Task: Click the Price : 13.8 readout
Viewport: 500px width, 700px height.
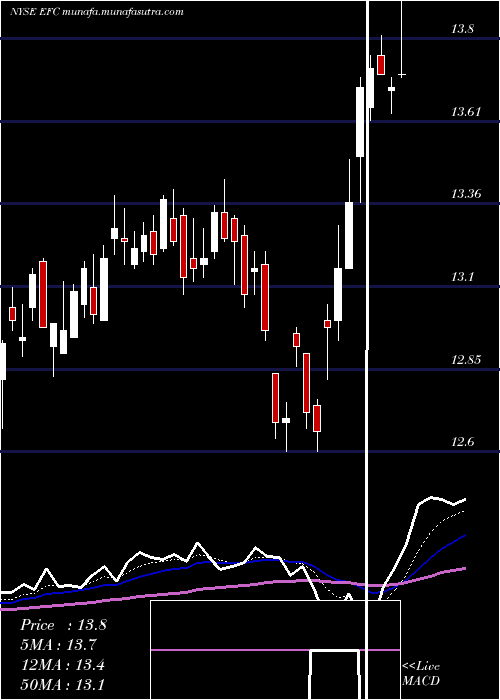Action: coord(63,625)
